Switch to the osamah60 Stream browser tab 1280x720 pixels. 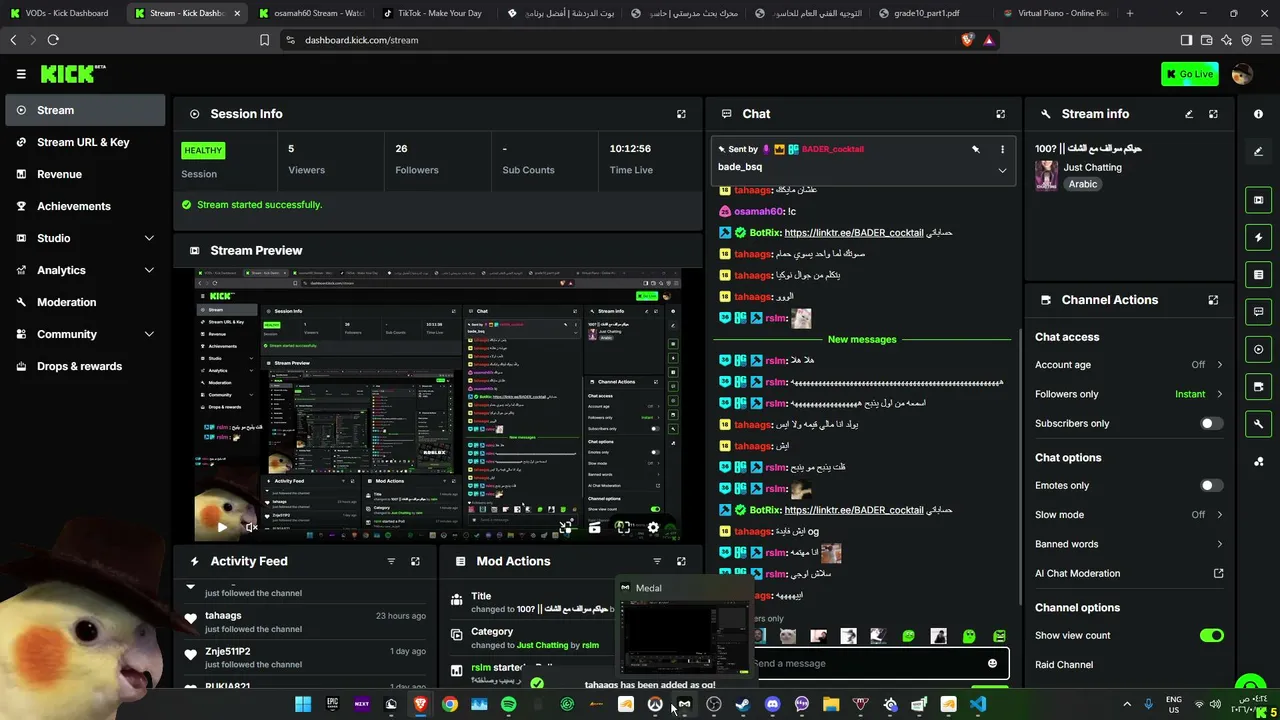click(312, 13)
